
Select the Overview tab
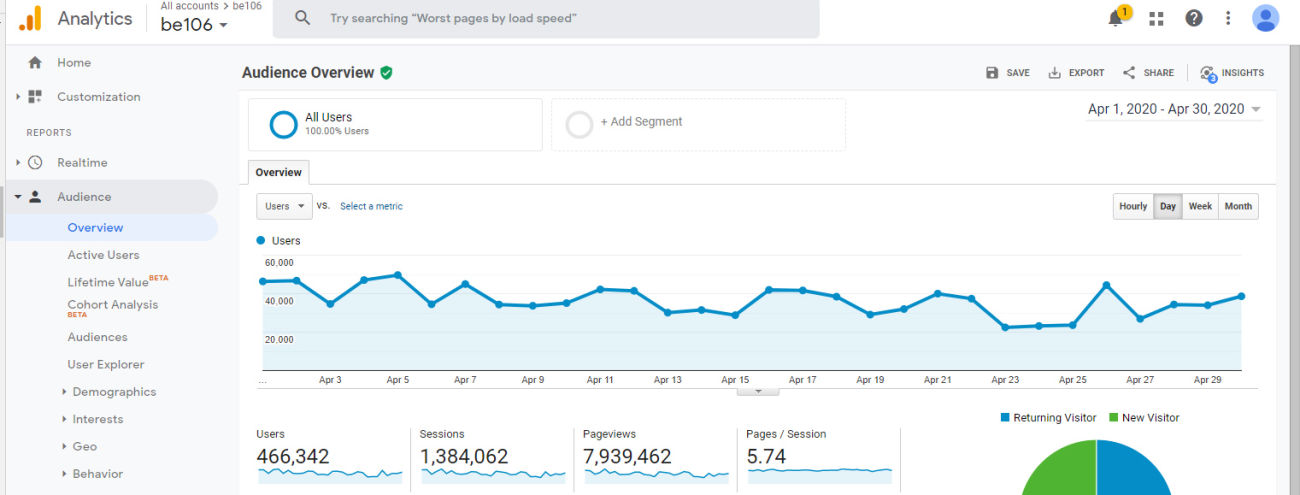(x=278, y=172)
